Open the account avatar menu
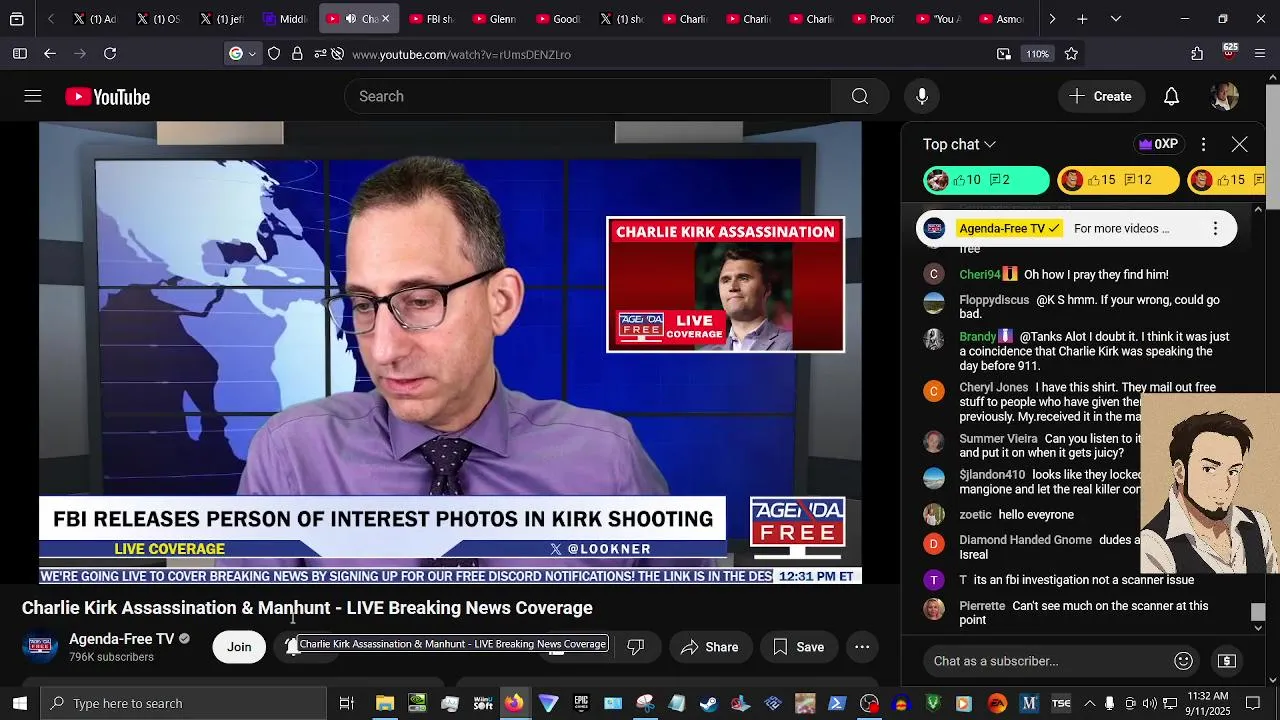This screenshot has height=720, width=1280. (1224, 96)
